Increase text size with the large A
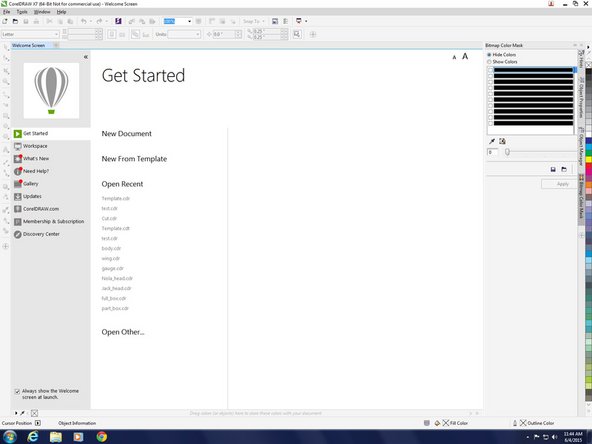The width and height of the screenshot is (592, 444). [x=465, y=56]
